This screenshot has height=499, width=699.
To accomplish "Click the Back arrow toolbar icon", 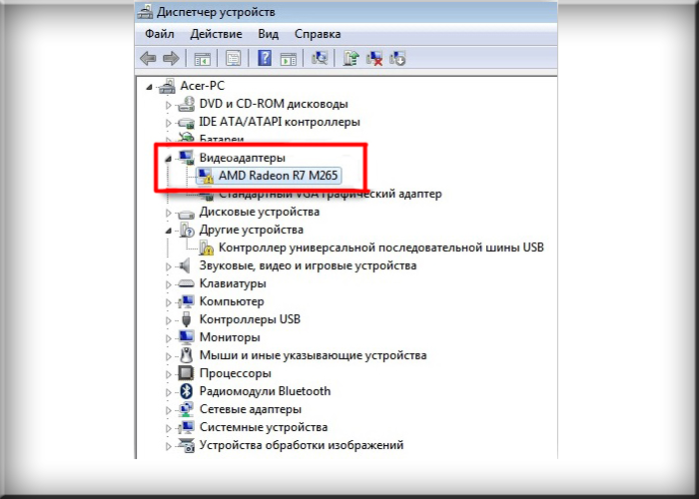I will click(148, 58).
